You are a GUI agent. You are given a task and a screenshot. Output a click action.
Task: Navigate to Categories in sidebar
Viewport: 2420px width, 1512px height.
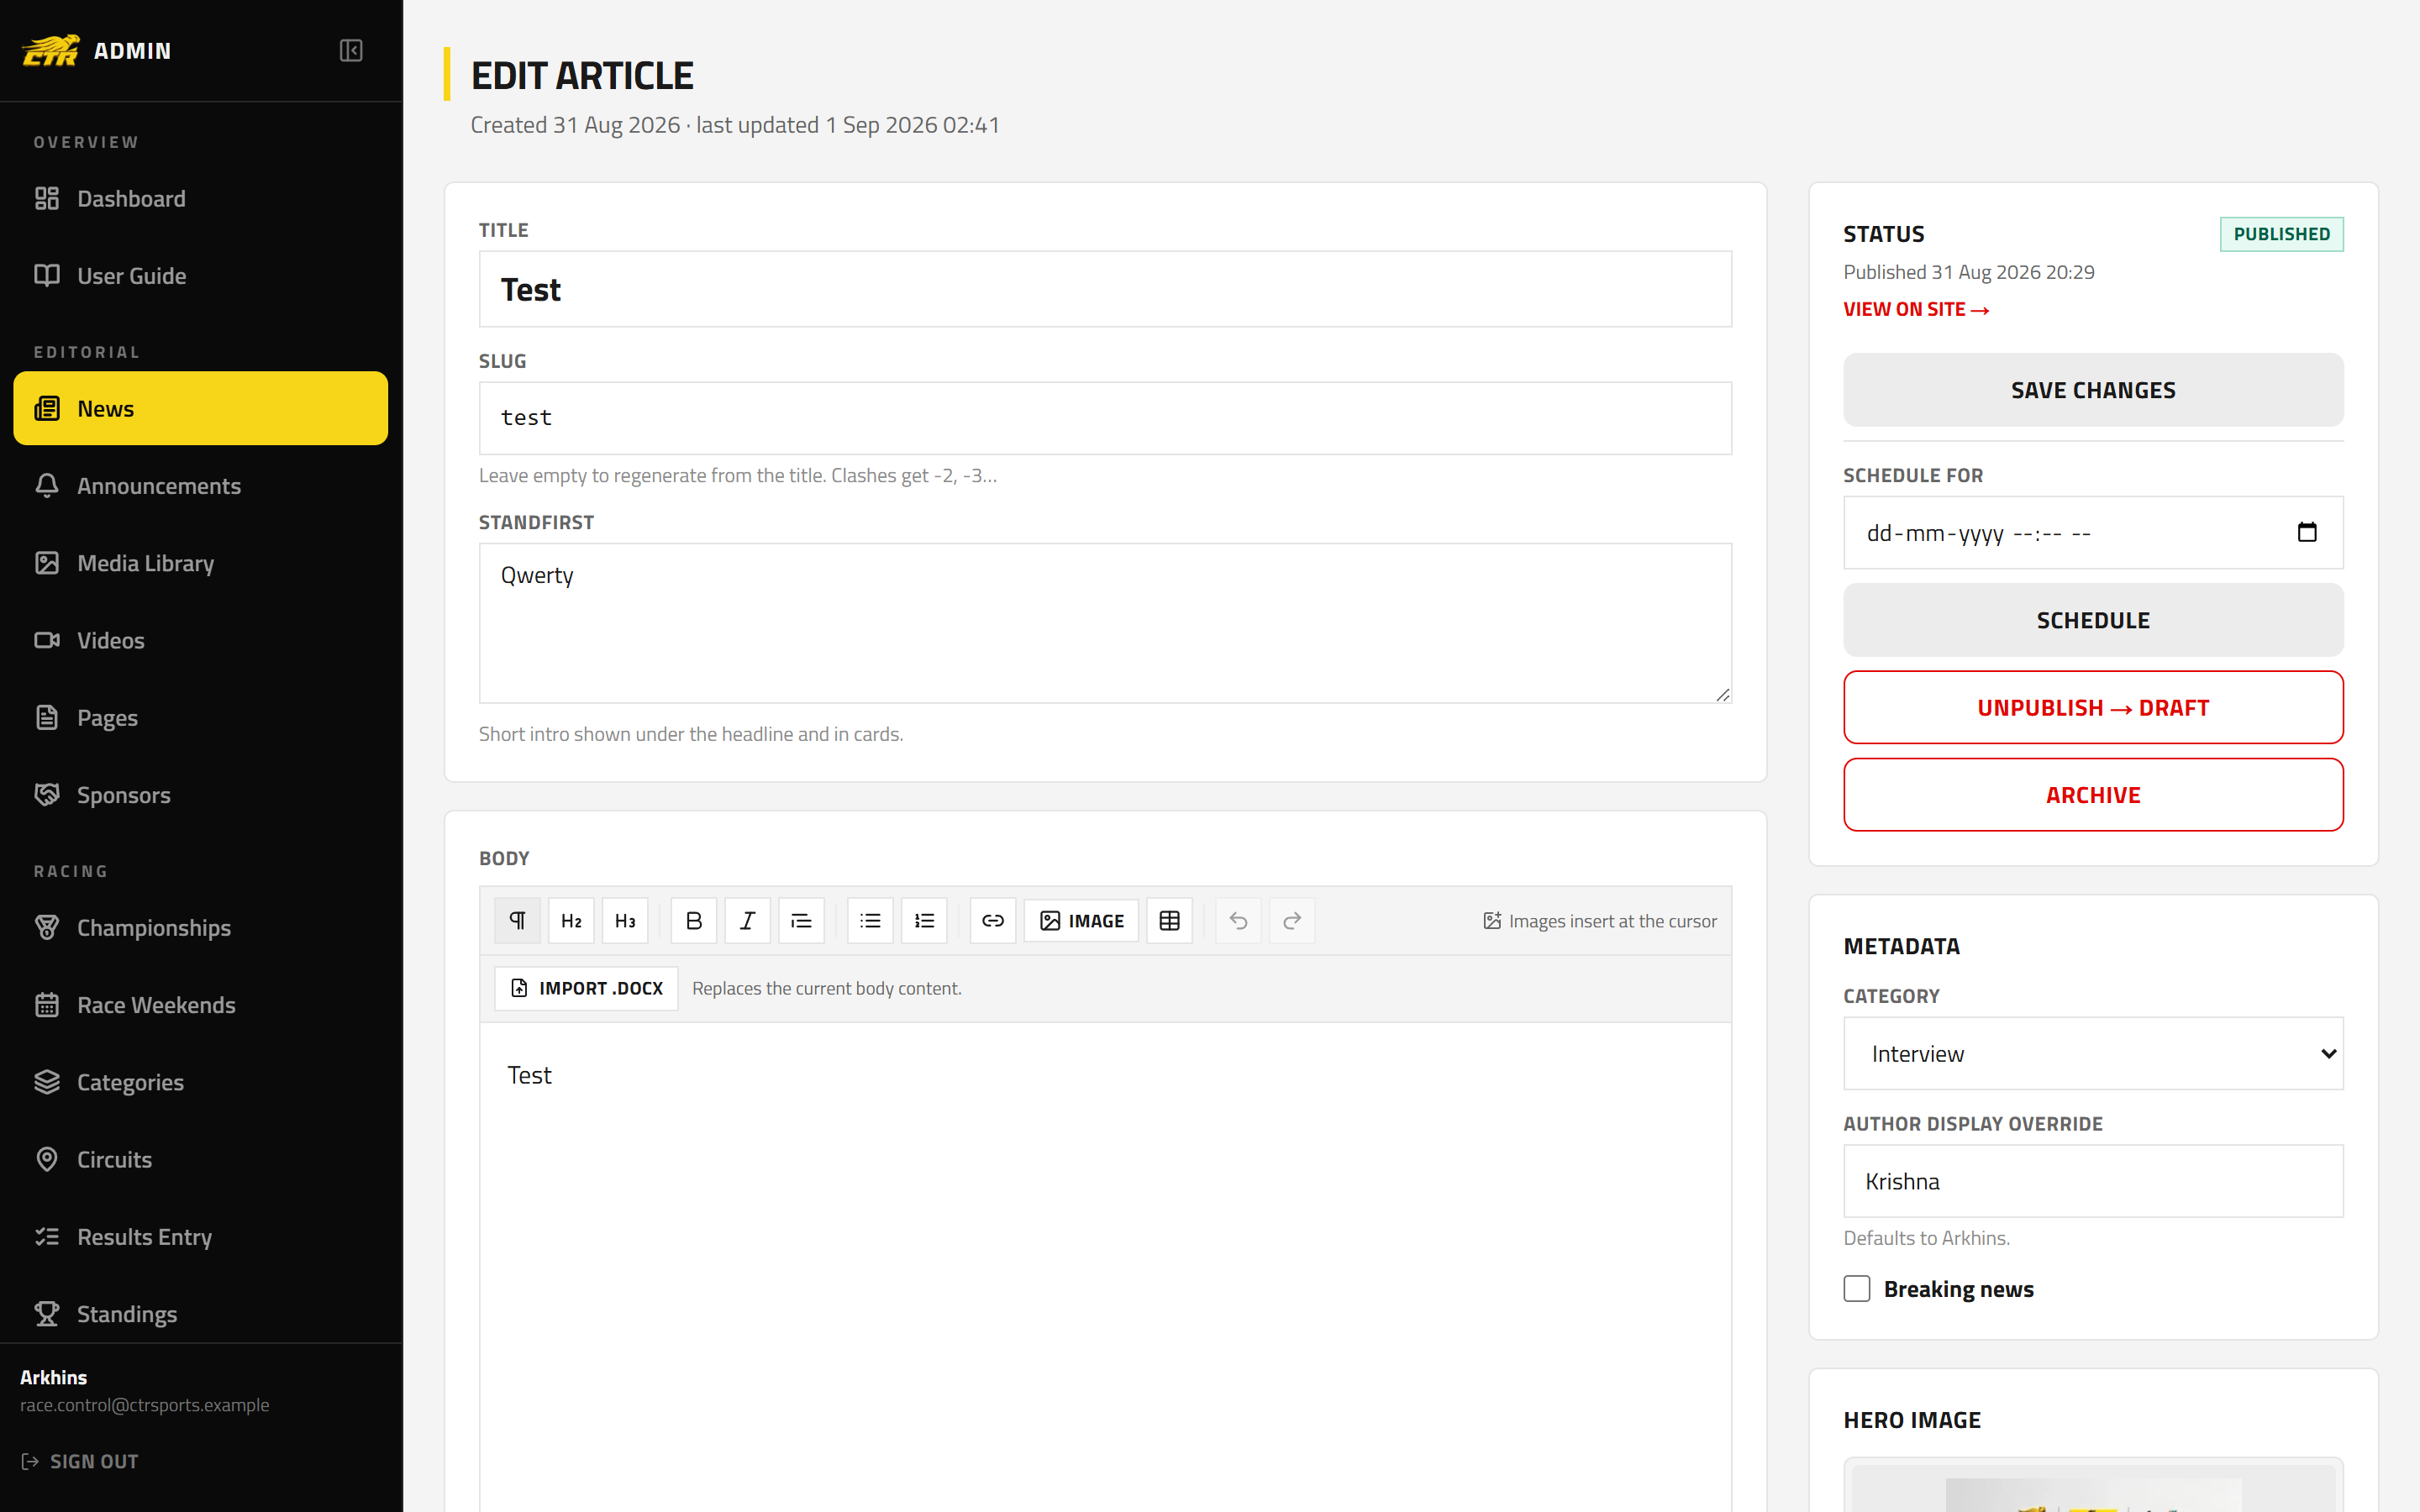[x=201, y=1082]
